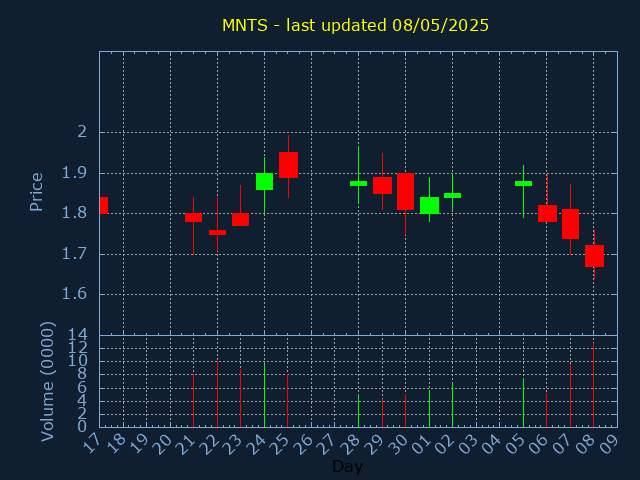
Task: Click the price tick label 1.8
Action: [x=74, y=213]
